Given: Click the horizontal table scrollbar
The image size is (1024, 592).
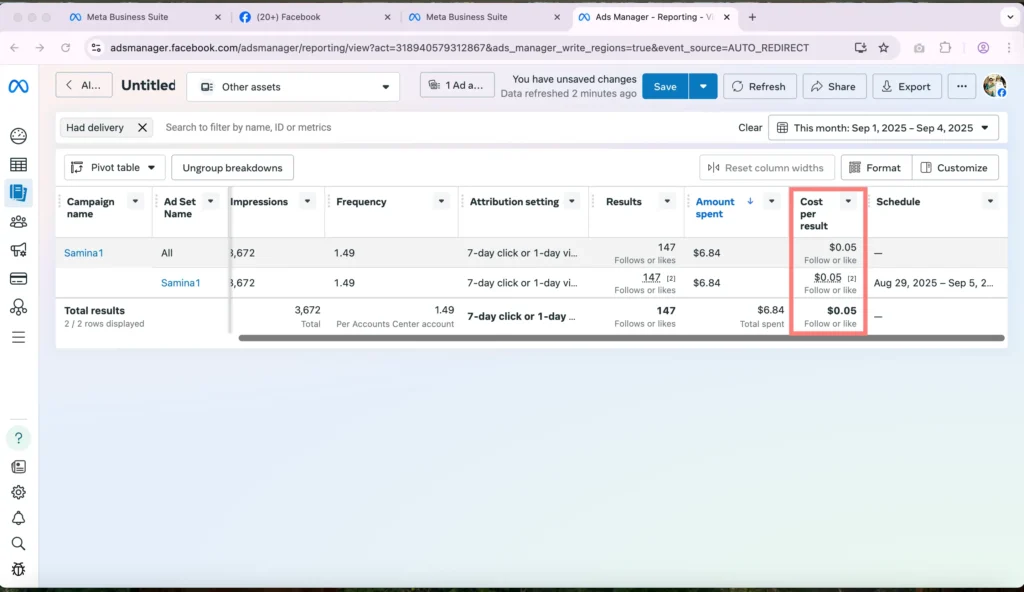Looking at the screenshot, I should 620,338.
